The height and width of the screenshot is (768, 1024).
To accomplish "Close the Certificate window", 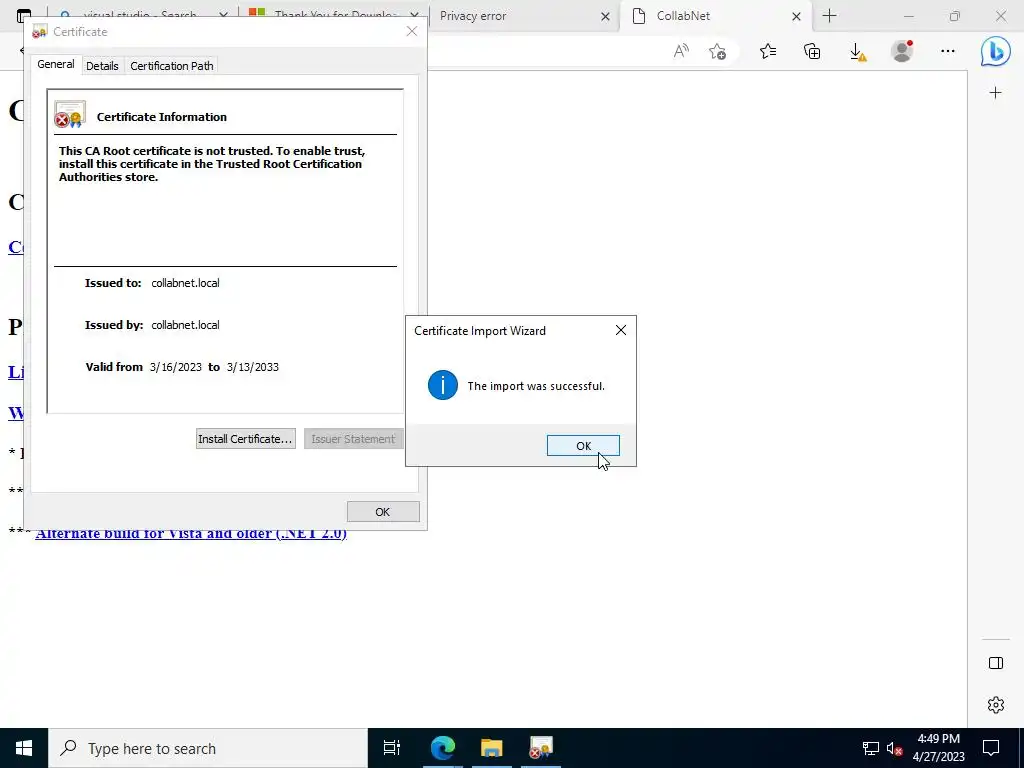I will point(411,31).
